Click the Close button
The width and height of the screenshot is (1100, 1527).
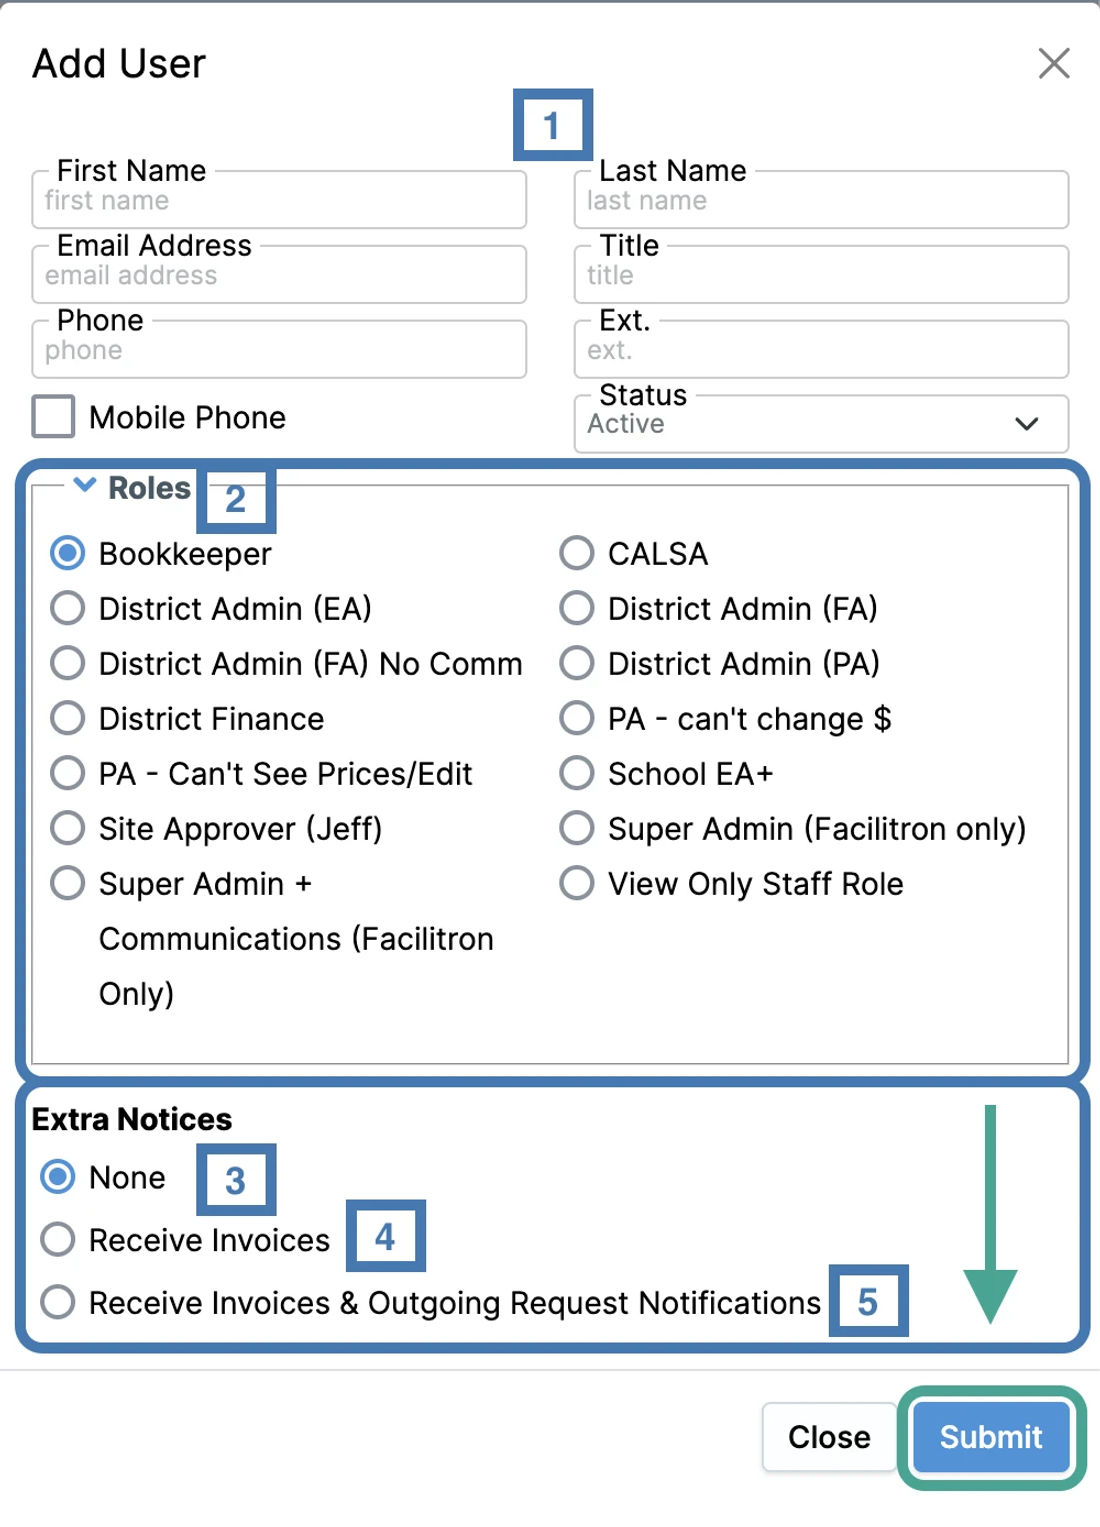(829, 1437)
